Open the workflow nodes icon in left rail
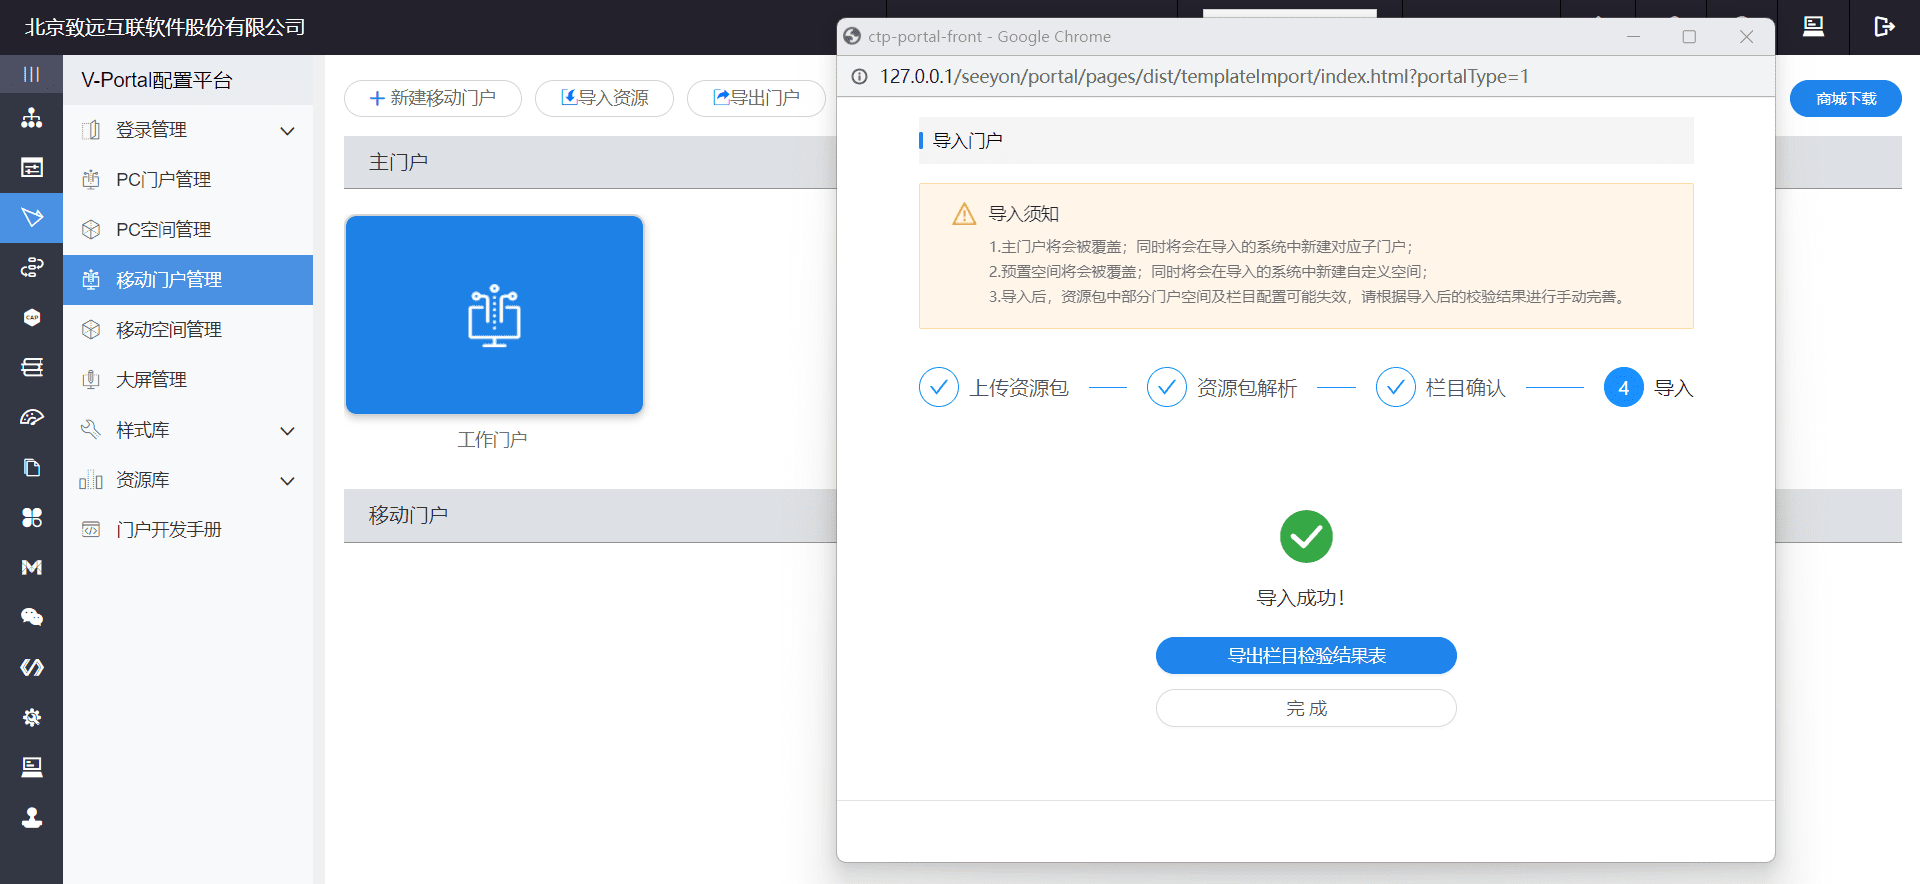The image size is (1920, 884). (32, 267)
